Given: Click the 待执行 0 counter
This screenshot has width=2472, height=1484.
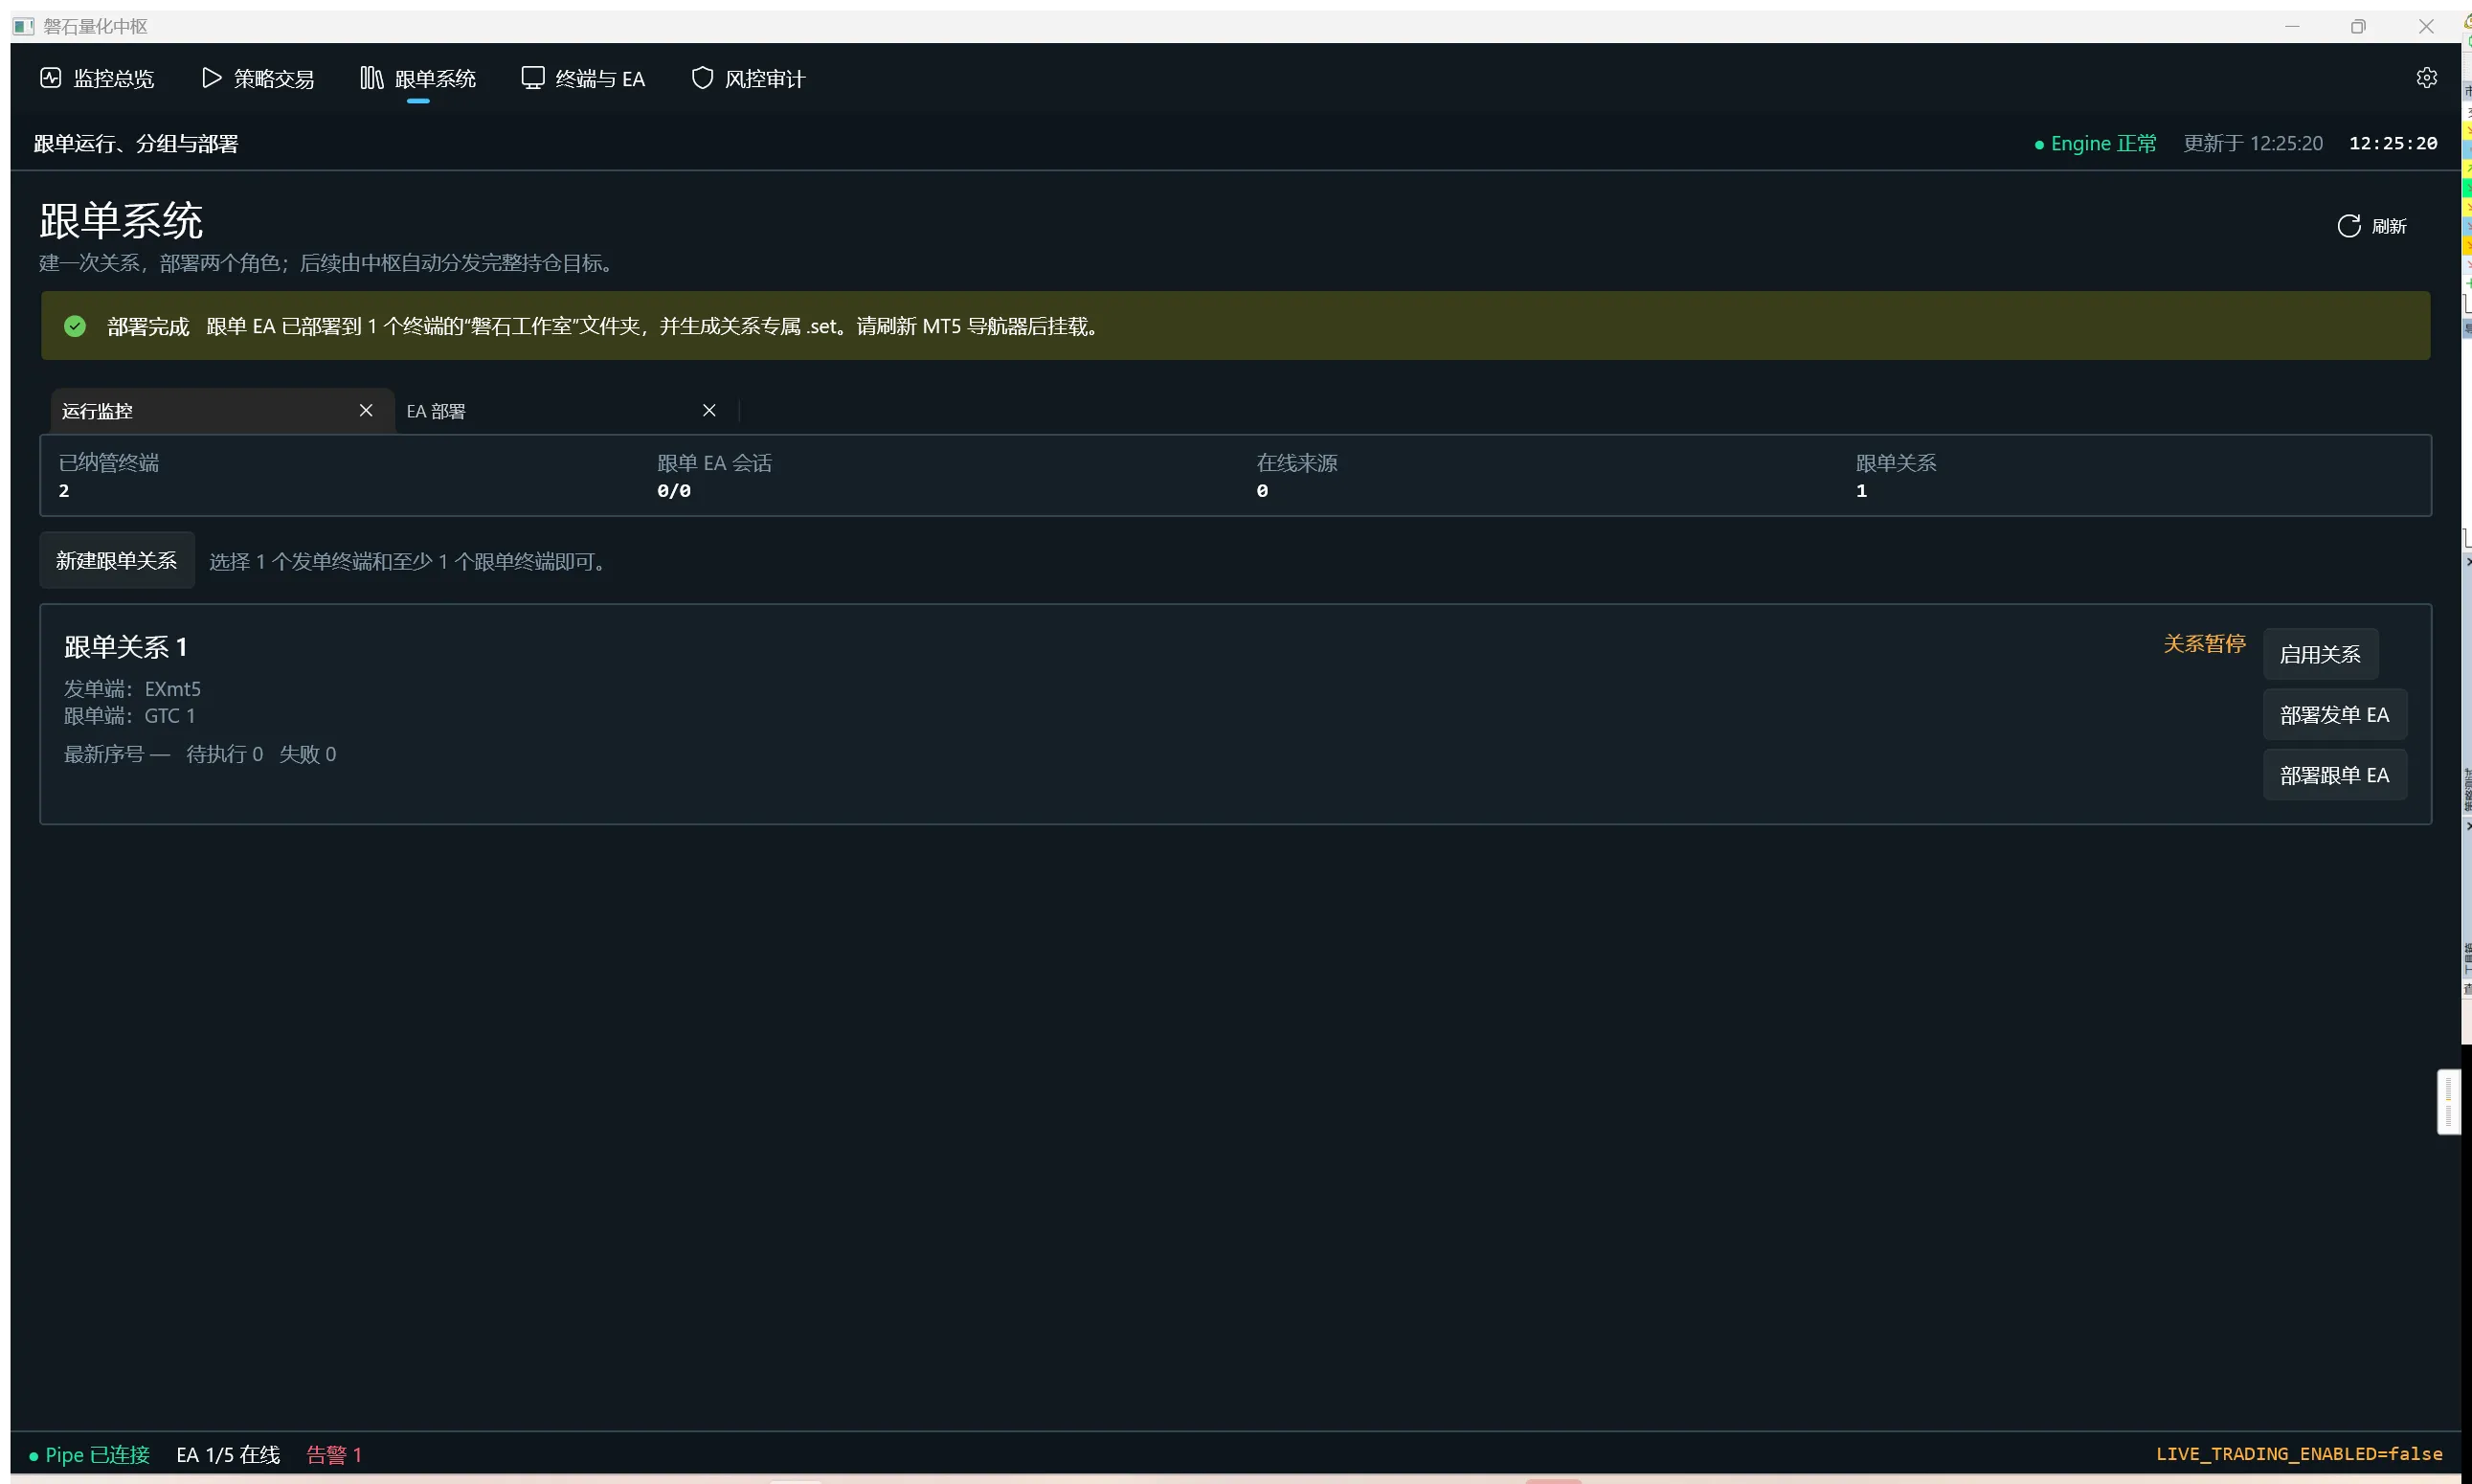Looking at the screenshot, I should point(225,754).
